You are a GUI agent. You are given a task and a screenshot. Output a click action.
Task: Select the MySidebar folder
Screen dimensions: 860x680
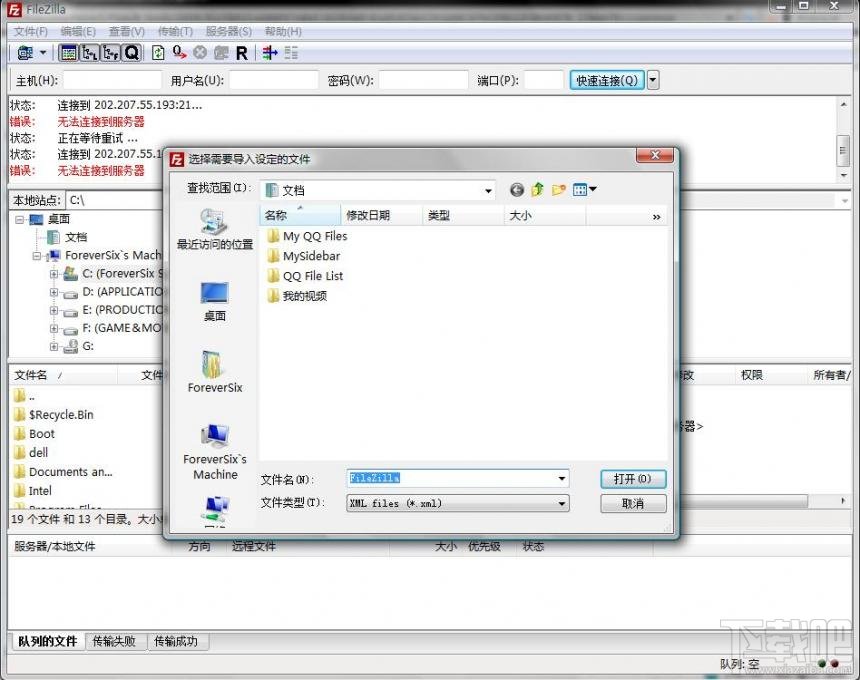pos(304,256)
